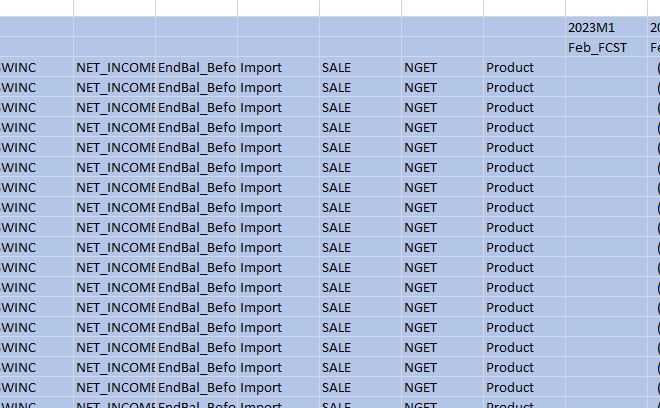Select Product cell in first data row
Image resolution: width=660 pixels, height=408 pixels.
524,68
